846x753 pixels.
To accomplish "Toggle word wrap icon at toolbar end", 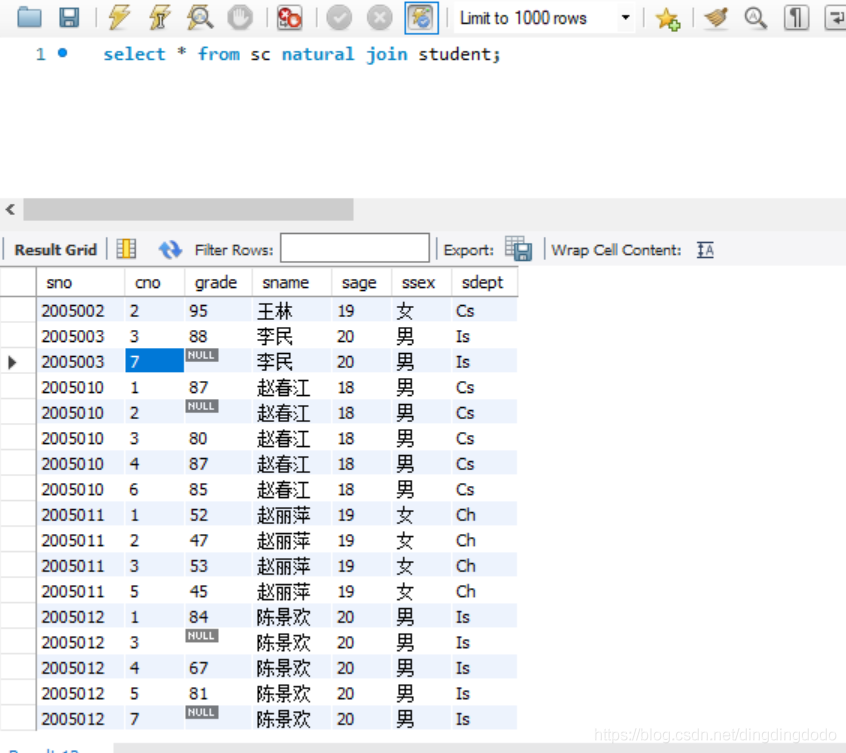I will (x=835, y=18).
